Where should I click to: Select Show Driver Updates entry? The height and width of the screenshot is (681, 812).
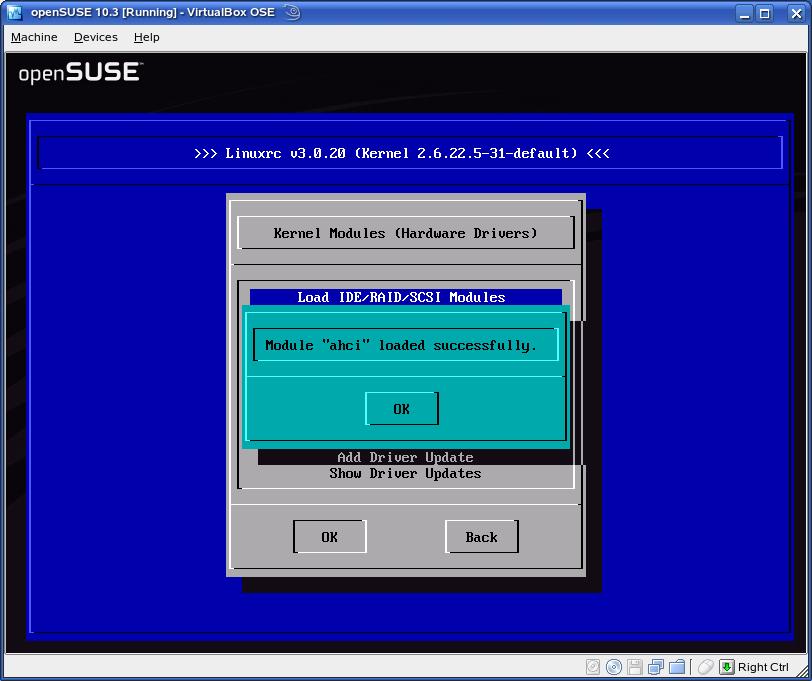pos(405,473)
